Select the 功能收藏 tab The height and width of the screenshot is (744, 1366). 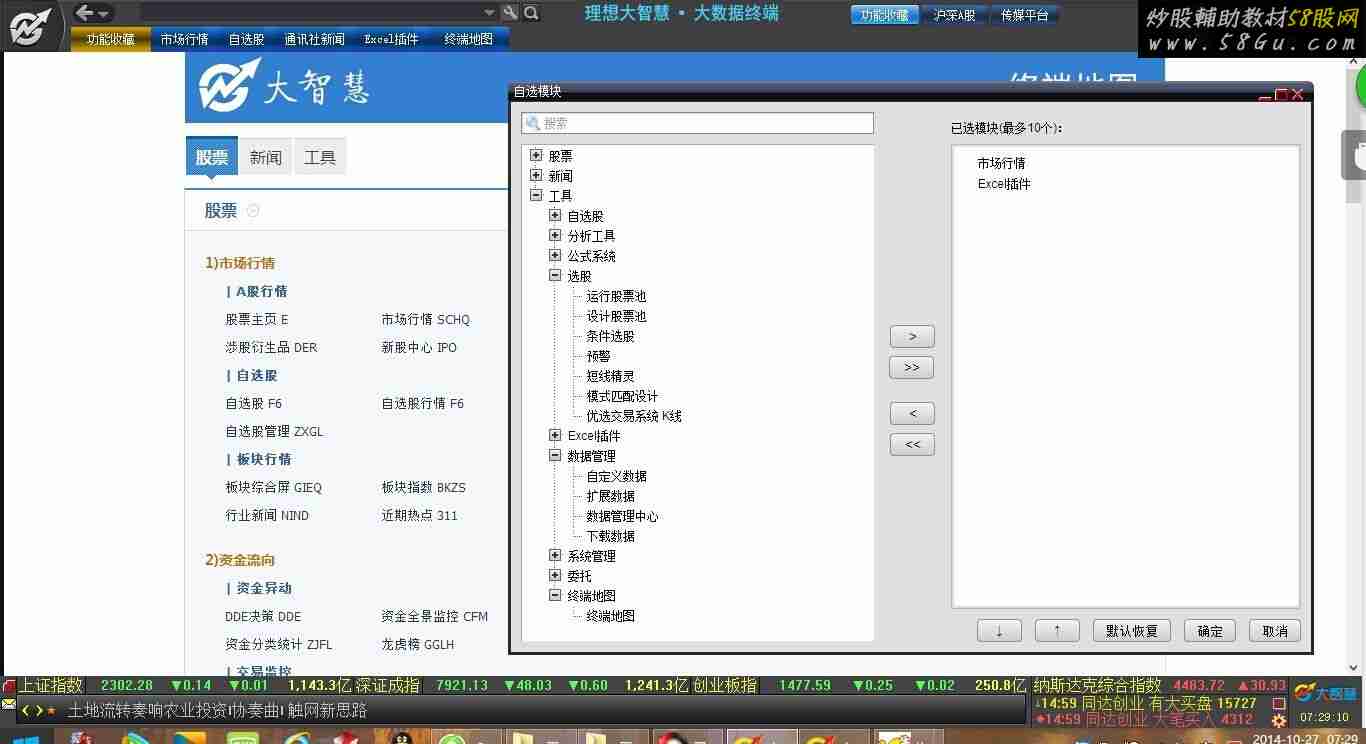(x=111, y=39)
